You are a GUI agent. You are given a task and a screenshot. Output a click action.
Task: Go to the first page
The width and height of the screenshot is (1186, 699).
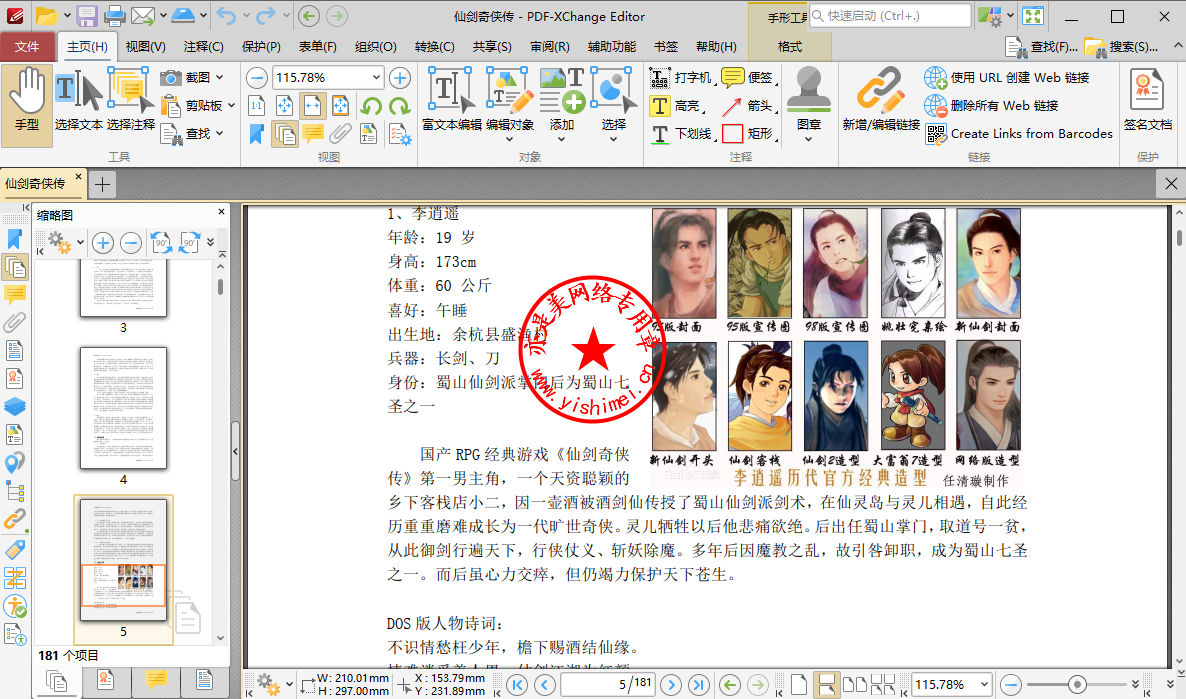(517, 685)
